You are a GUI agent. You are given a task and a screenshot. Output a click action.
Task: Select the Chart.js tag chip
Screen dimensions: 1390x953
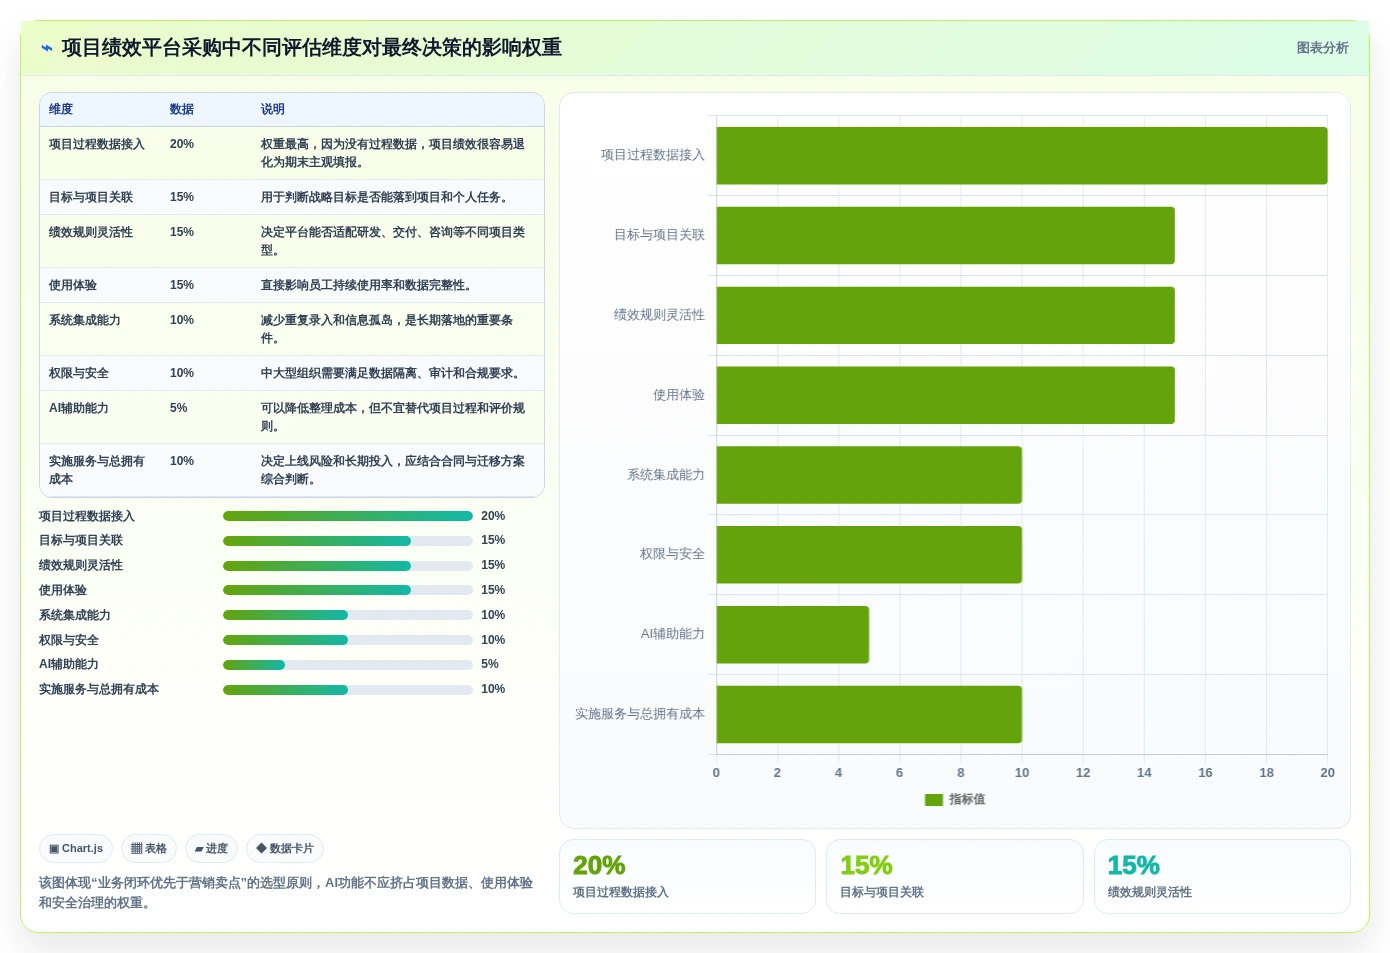point(76,848)
